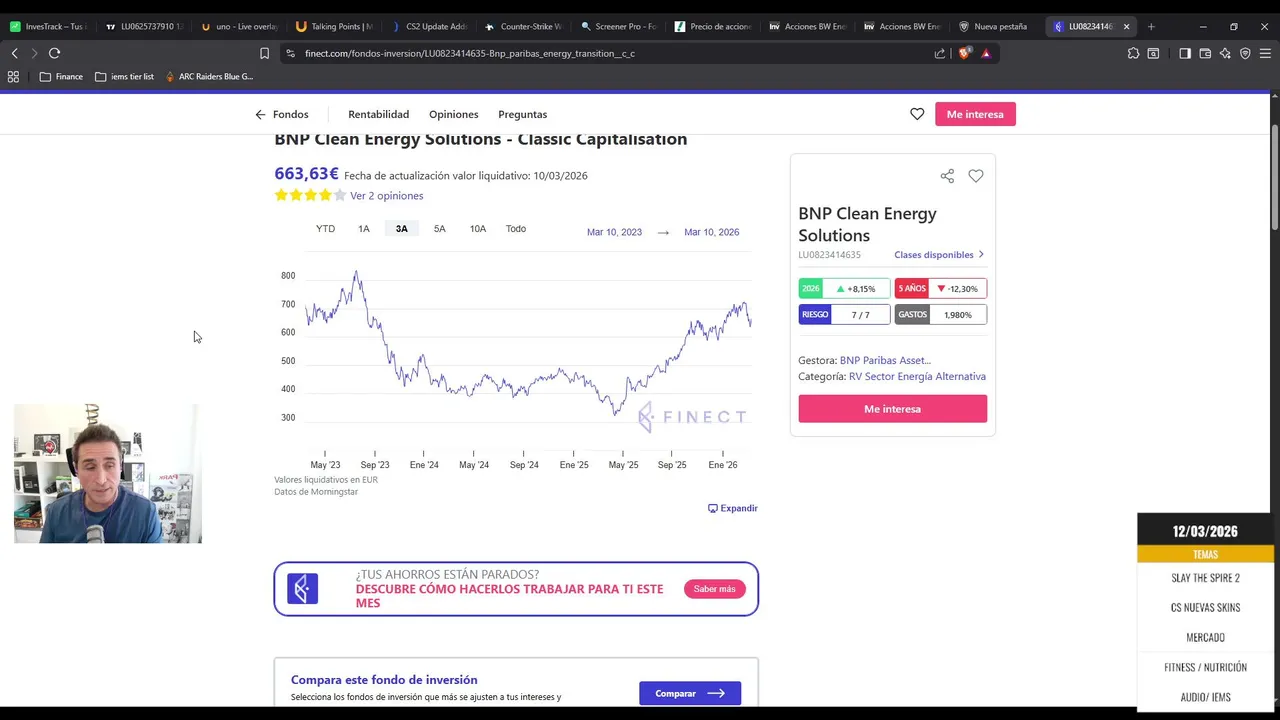Open the extensions puzzle icon

pos(1133,53)
